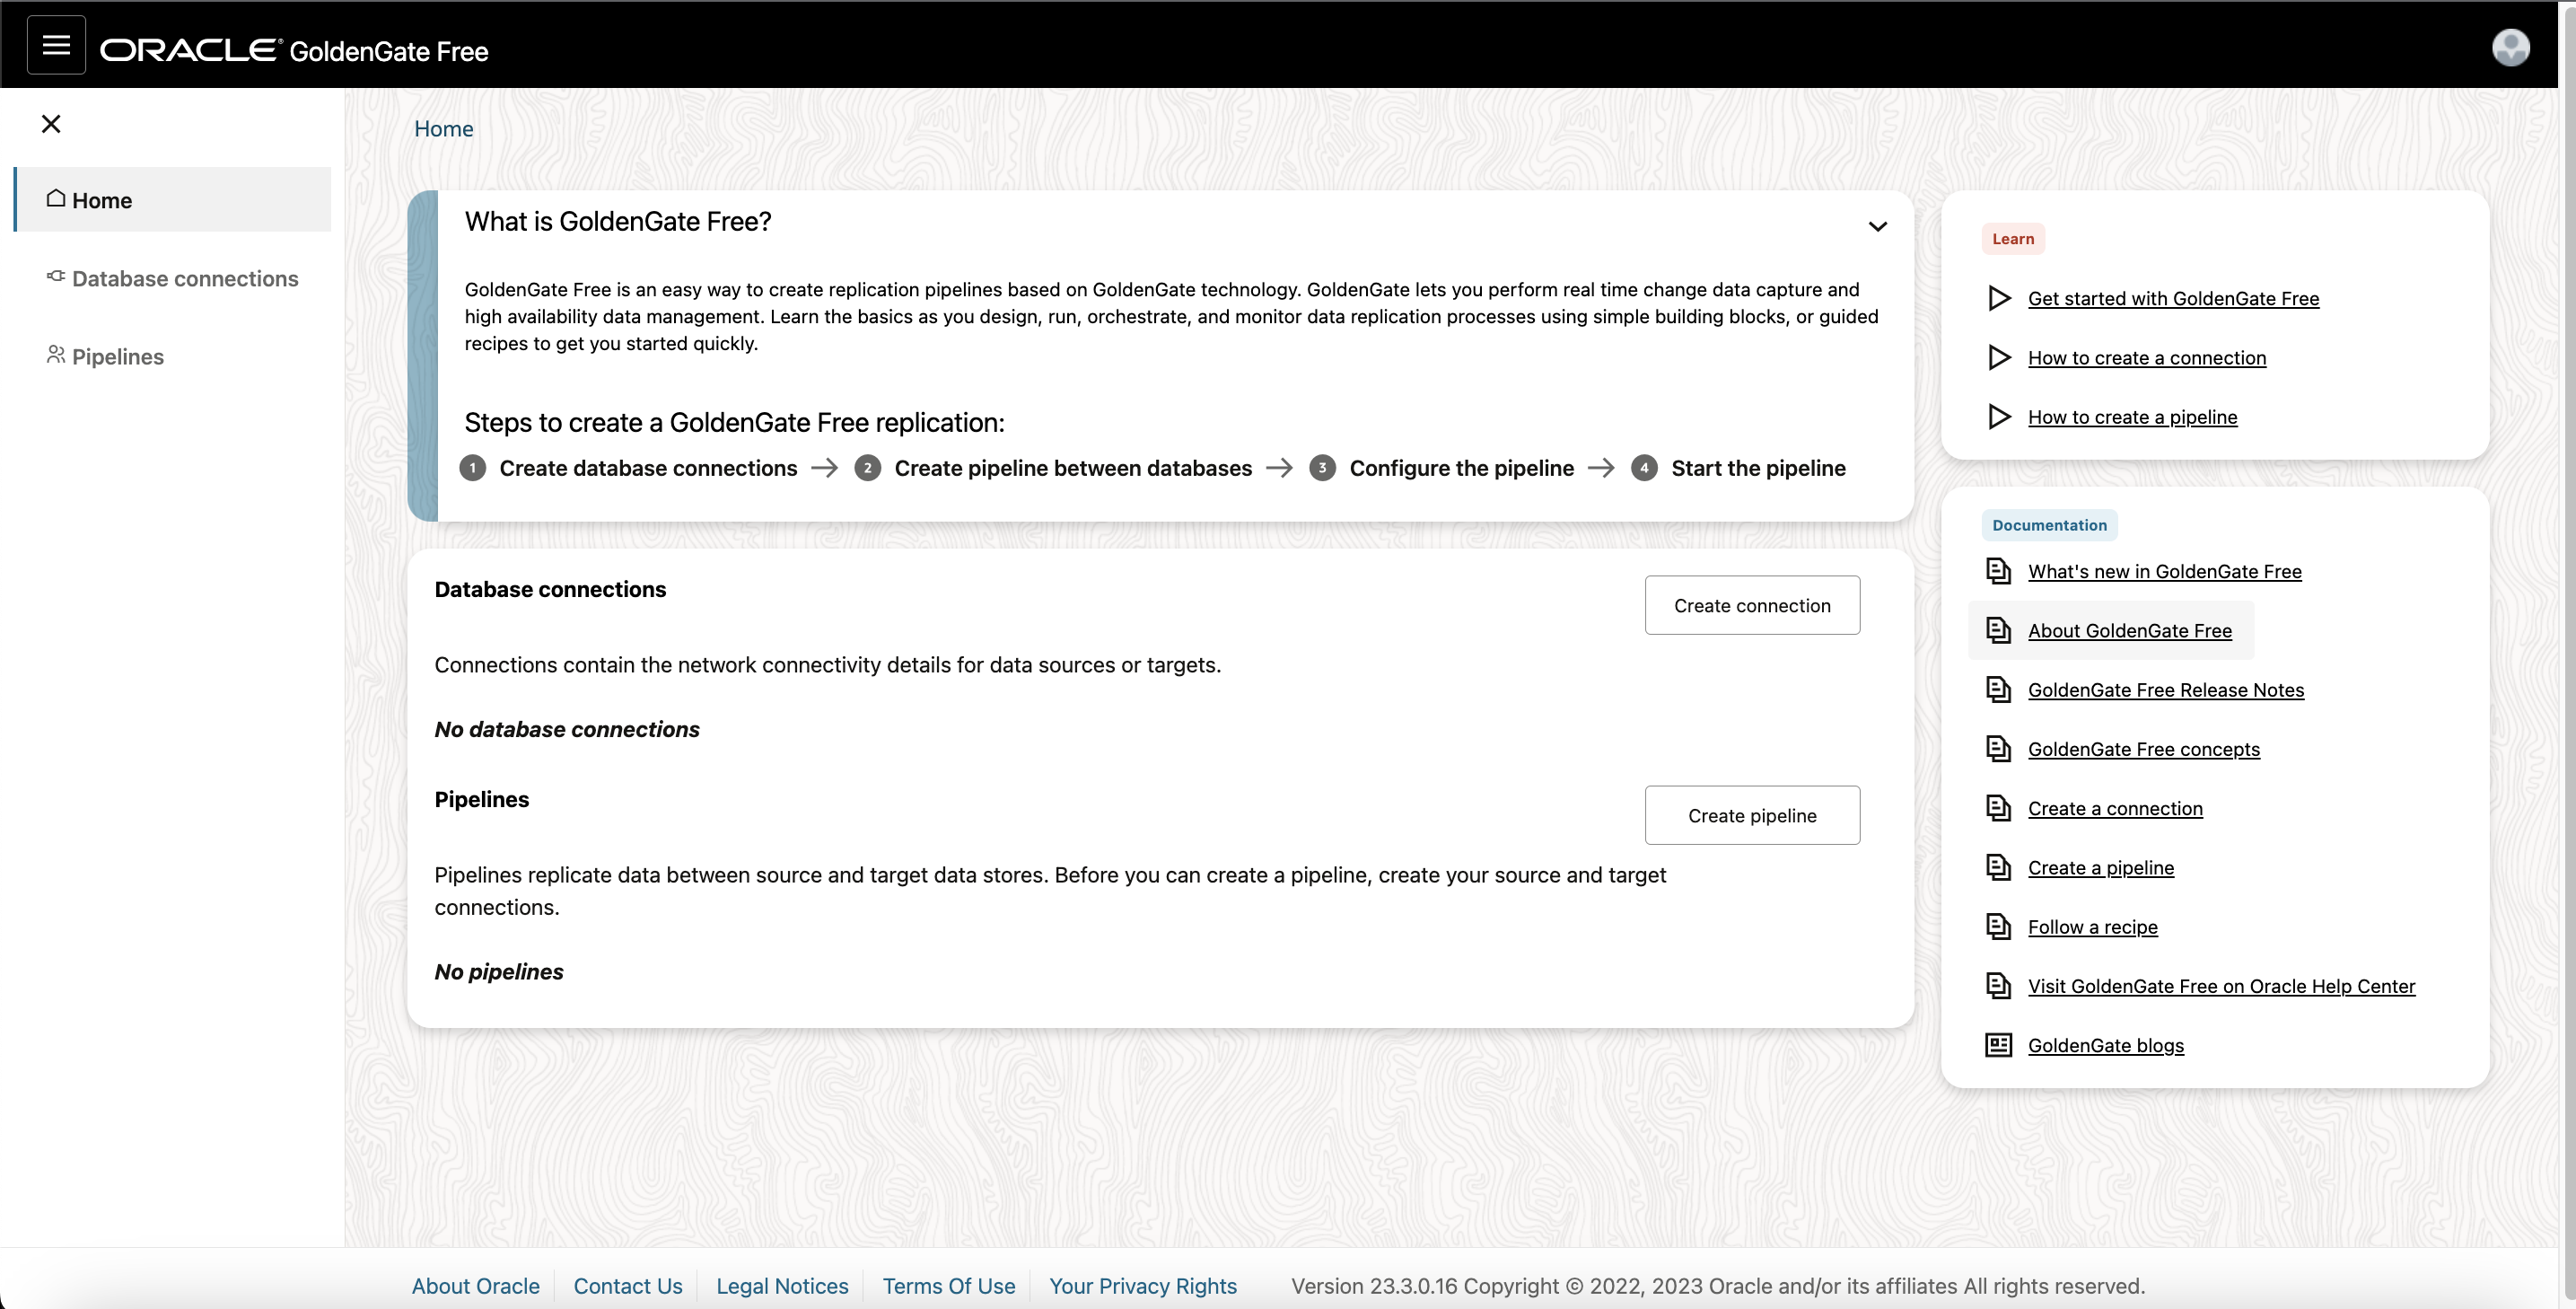The height and width of the screenshot is (1309, 2576).
Task: Click play icon beside Get started video
Action: click(1998, 298)
